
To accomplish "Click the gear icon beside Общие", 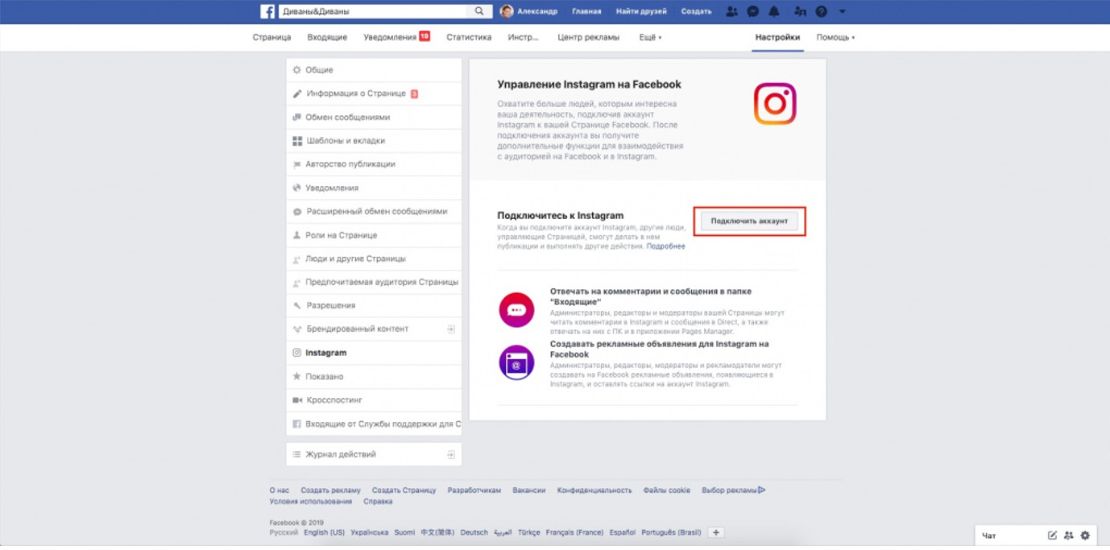I will 297,70.
